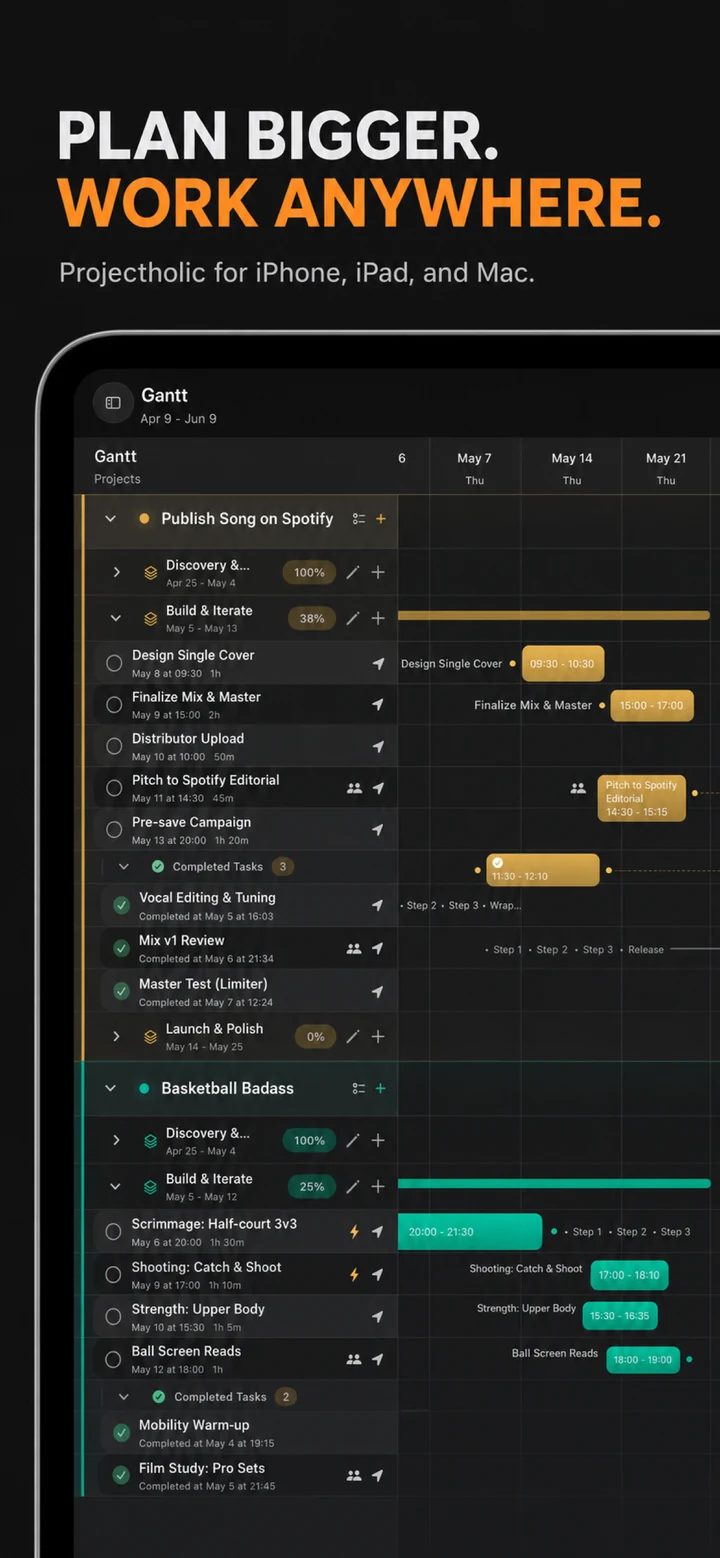This screenshot has width=720, height=1558.
Task: Mark Pitch to Spotify Editorial complete
Action: (114, 788)
